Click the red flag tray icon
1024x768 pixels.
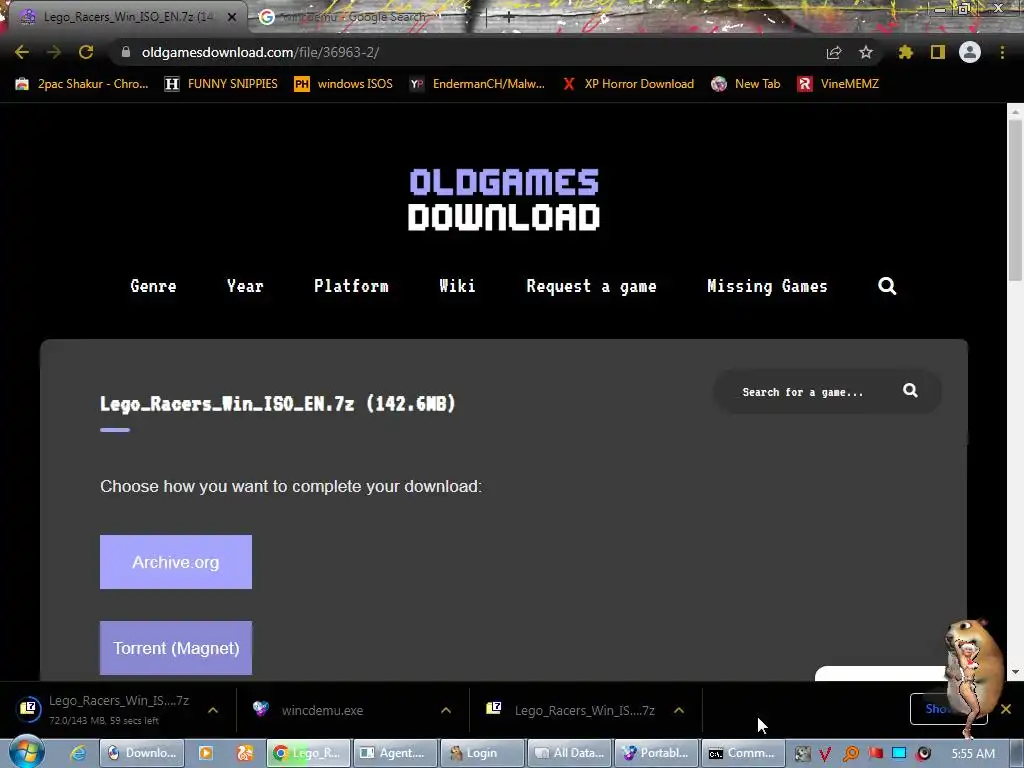[875, 753]
